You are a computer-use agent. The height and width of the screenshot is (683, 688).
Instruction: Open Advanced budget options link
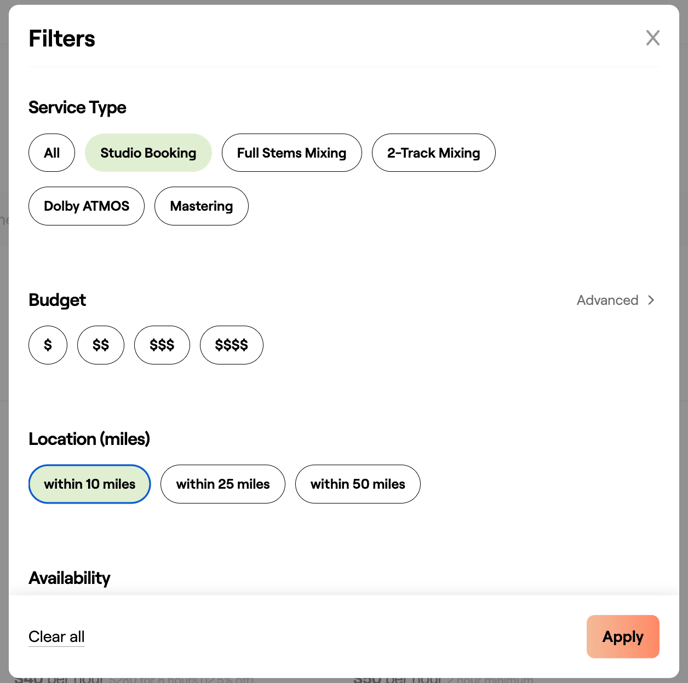click(607, 300)
